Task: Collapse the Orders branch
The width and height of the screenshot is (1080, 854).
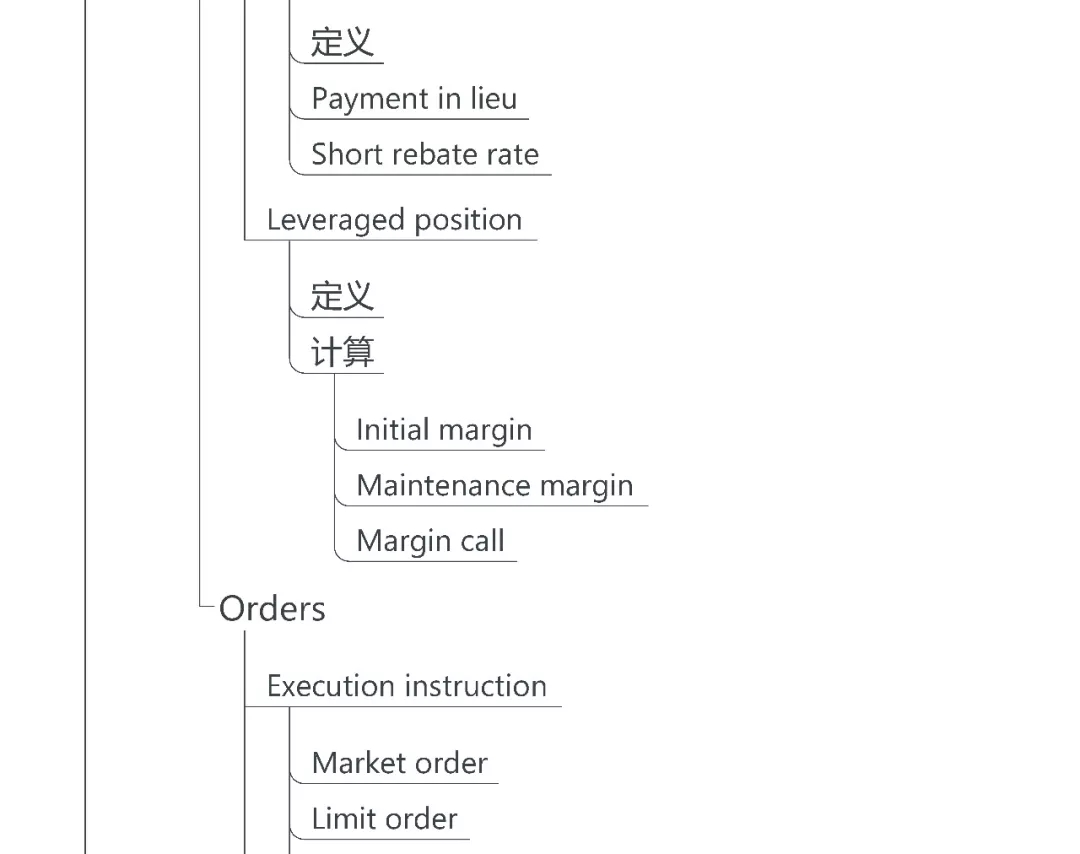Action: [245, 632]
